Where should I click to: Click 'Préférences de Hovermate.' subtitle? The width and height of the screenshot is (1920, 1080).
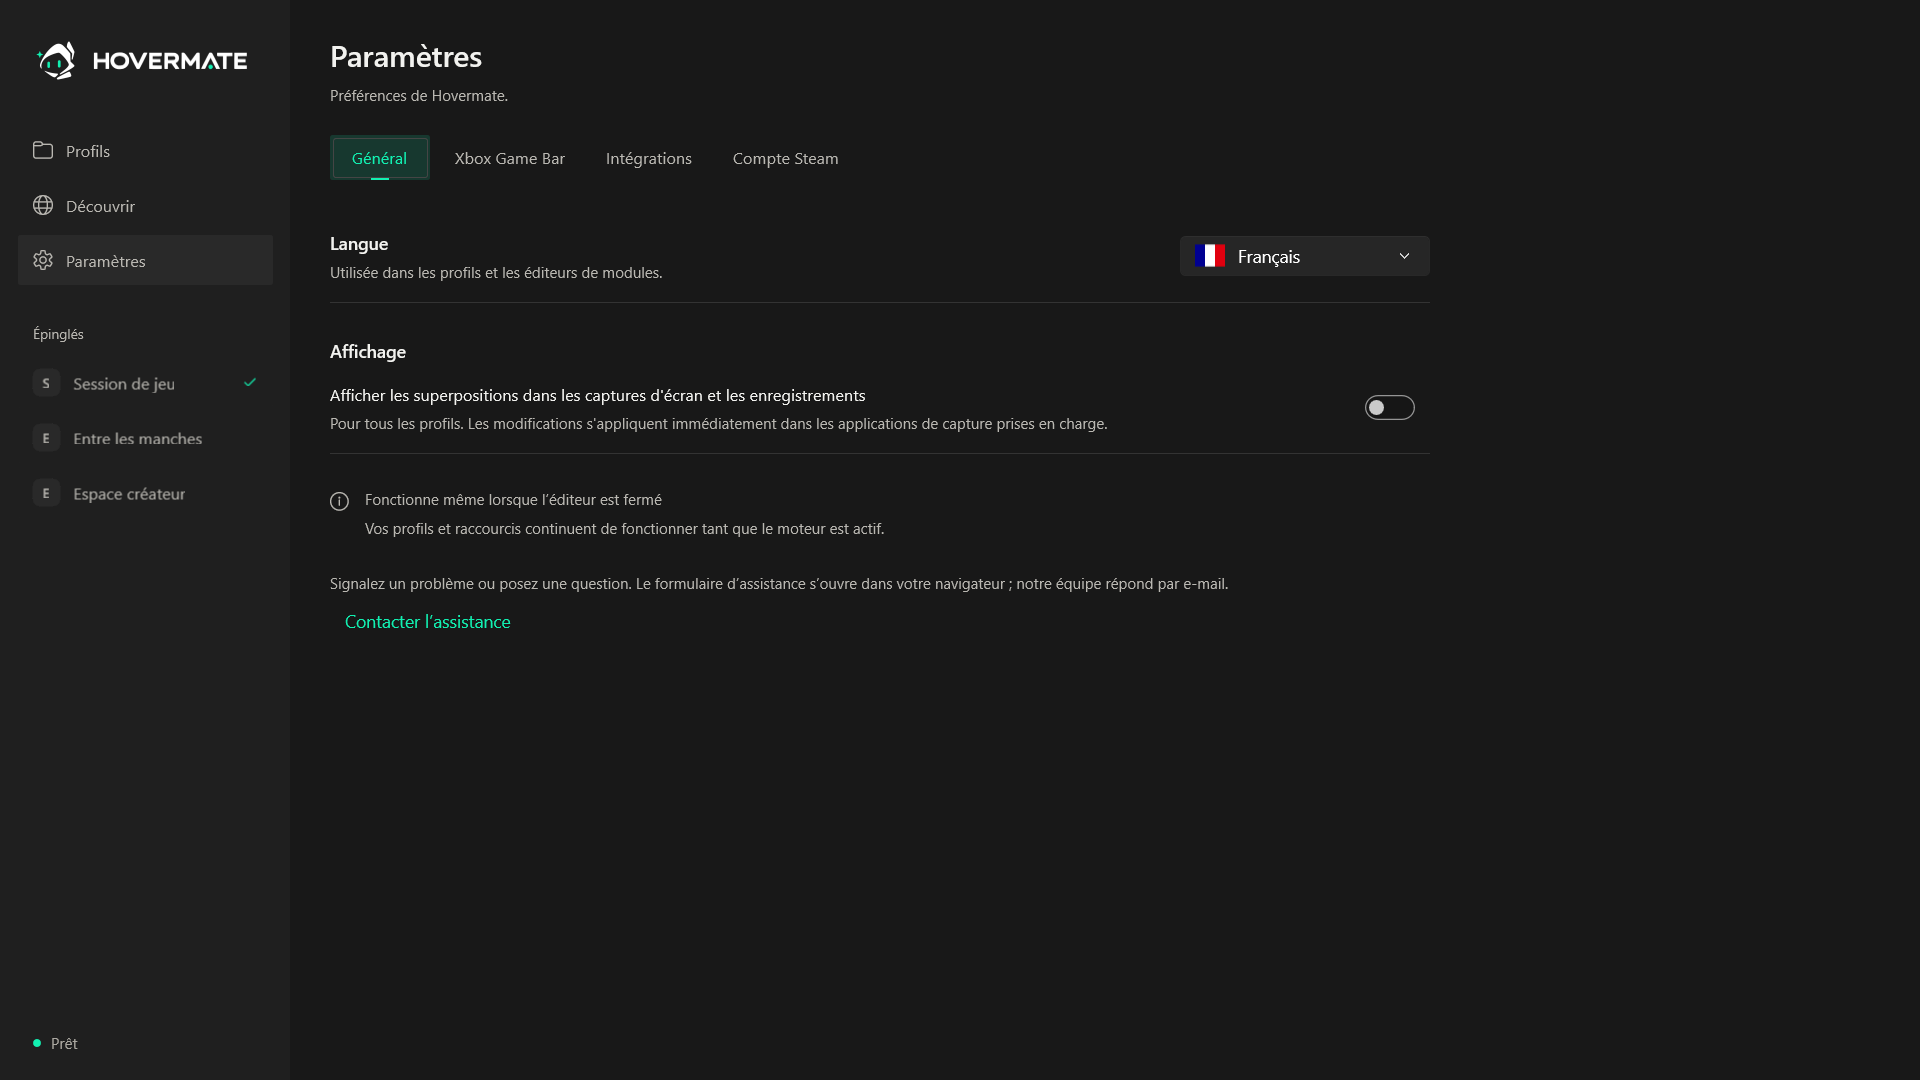tap(419, 95)
